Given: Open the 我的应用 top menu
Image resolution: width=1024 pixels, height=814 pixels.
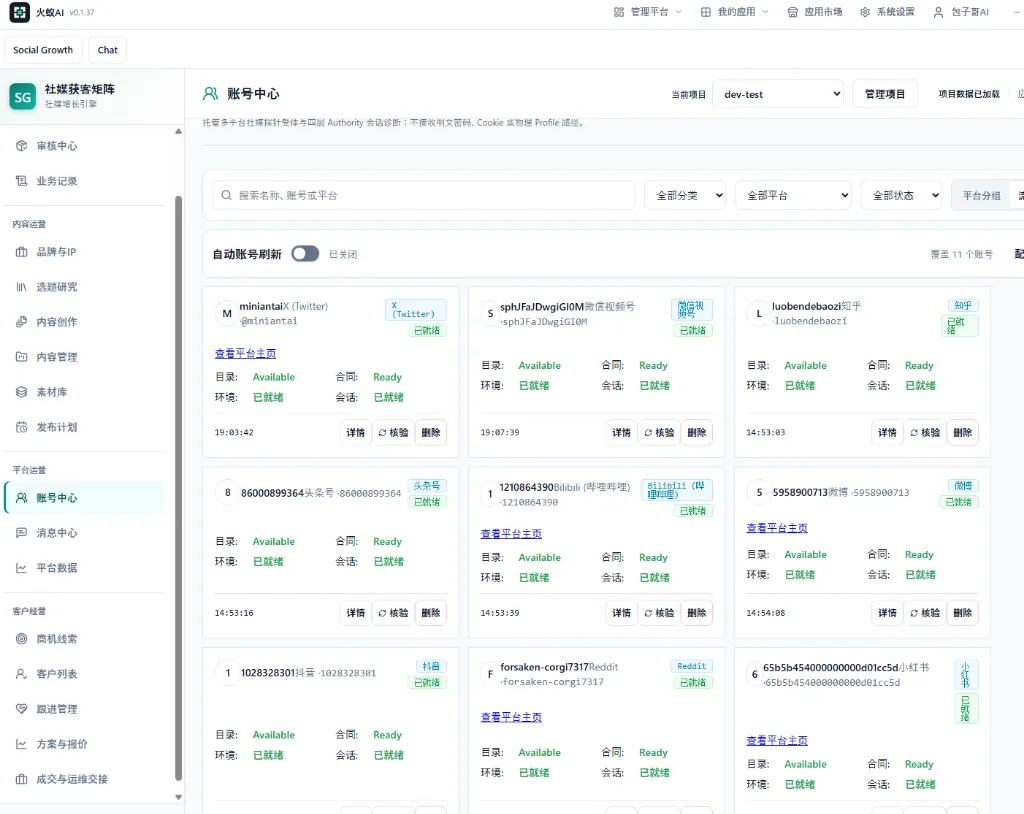Looking at the screenshot, I should pyautogui.click(x=735, y=12).
